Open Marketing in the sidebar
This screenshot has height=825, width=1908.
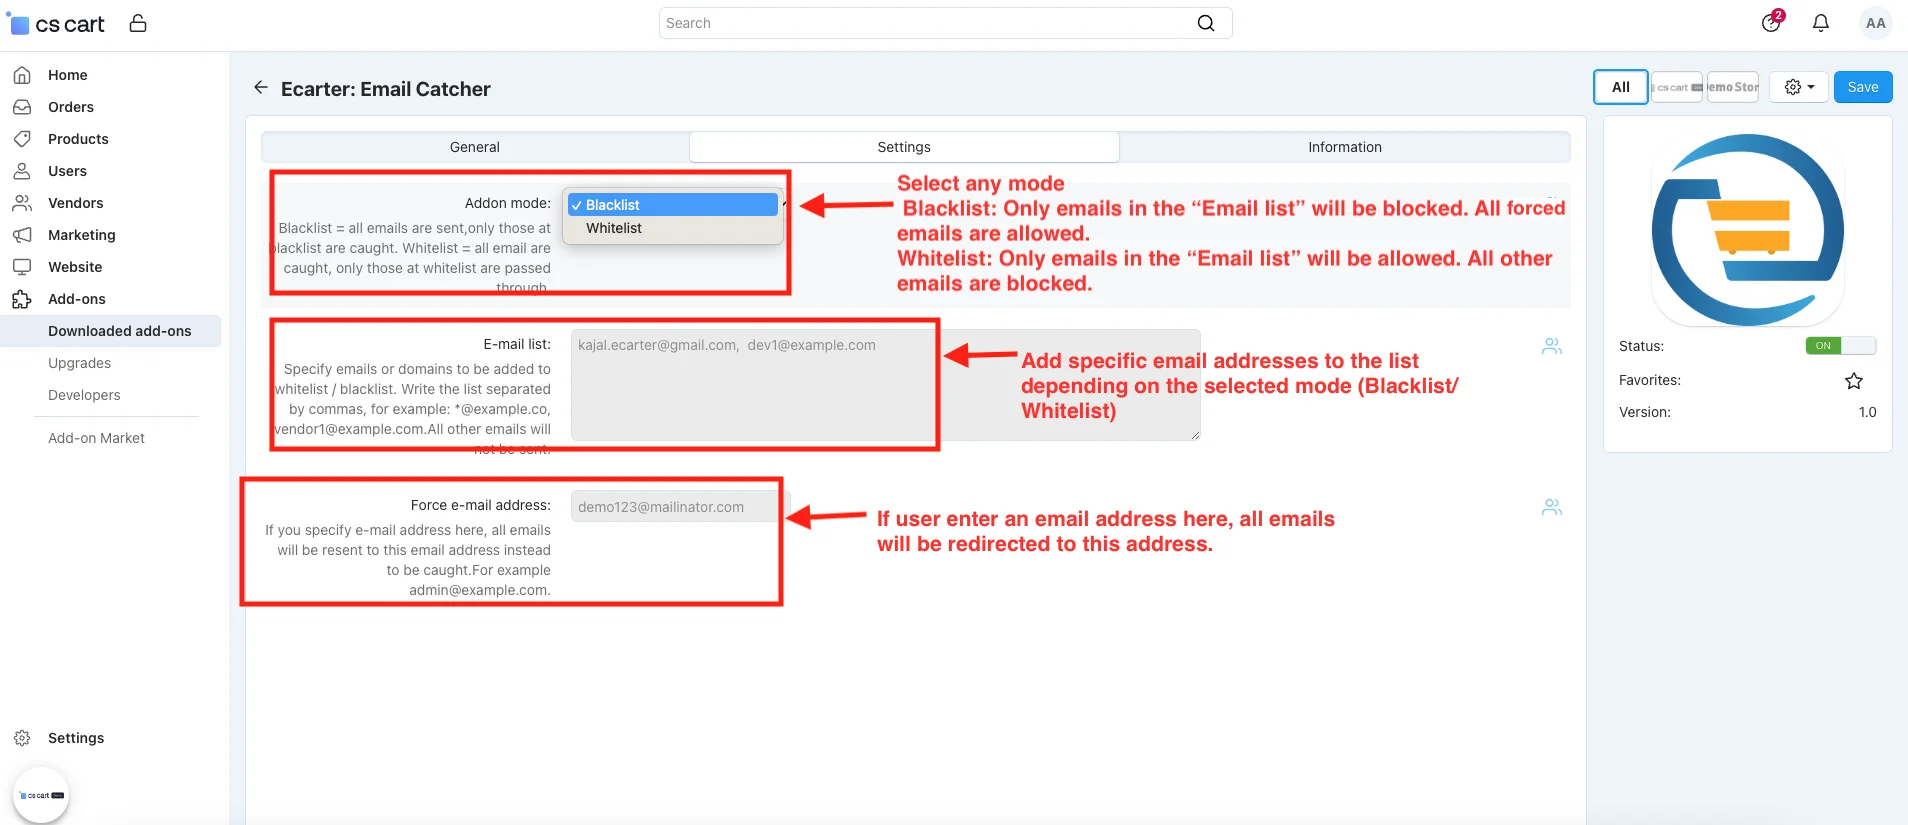(x=82, y=235)
